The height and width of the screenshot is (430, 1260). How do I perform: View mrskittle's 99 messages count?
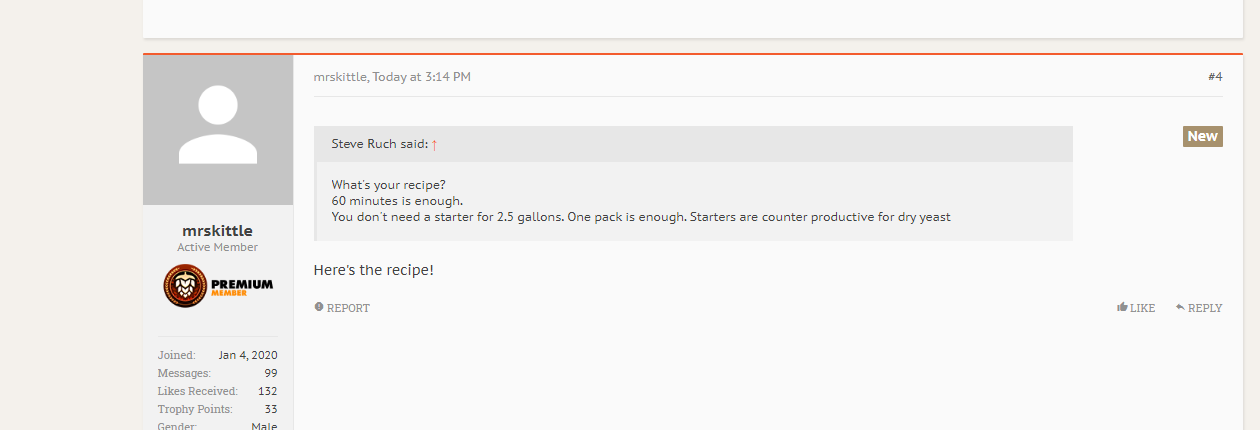pyautogui.click(x=271, y=373)
